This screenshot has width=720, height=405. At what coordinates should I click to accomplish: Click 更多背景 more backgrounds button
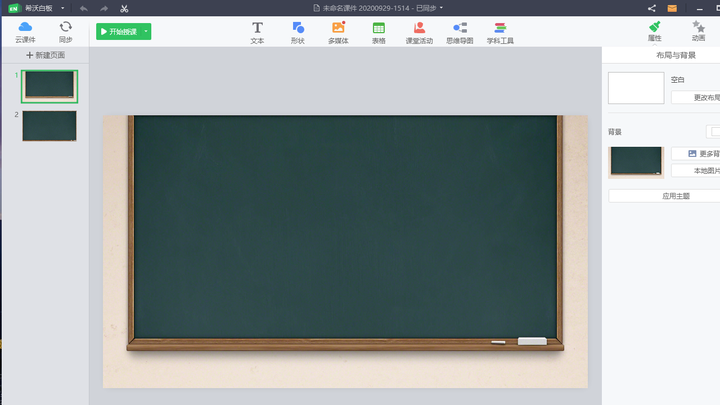(x=697, y=153)
